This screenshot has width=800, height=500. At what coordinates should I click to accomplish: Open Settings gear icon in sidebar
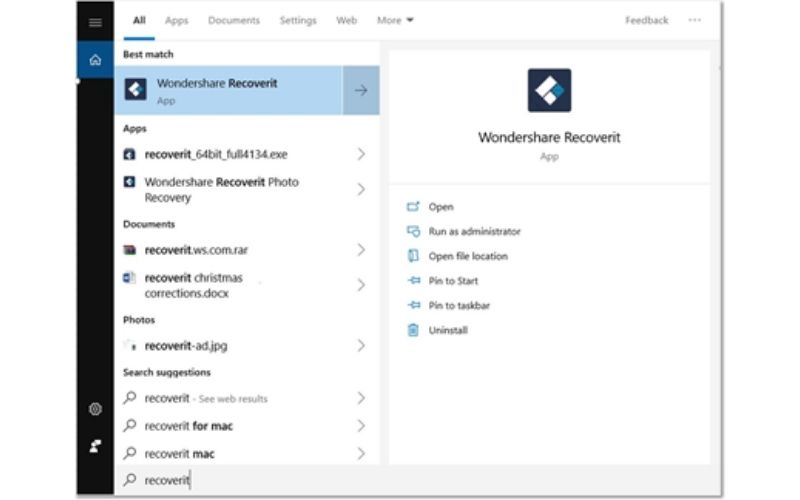pos(95,409)
